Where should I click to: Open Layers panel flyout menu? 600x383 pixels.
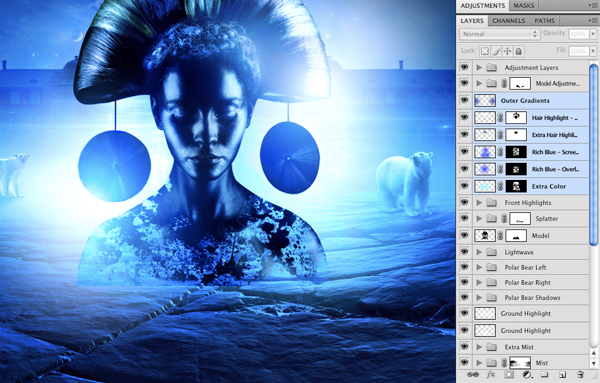[592, 20]
